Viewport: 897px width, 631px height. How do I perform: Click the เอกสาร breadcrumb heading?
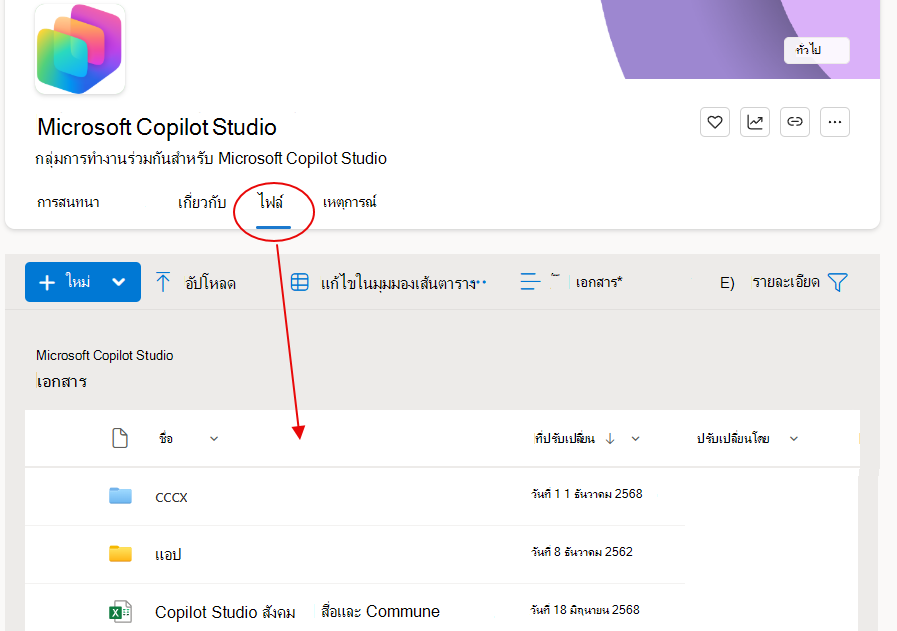(x=62, y=382)
